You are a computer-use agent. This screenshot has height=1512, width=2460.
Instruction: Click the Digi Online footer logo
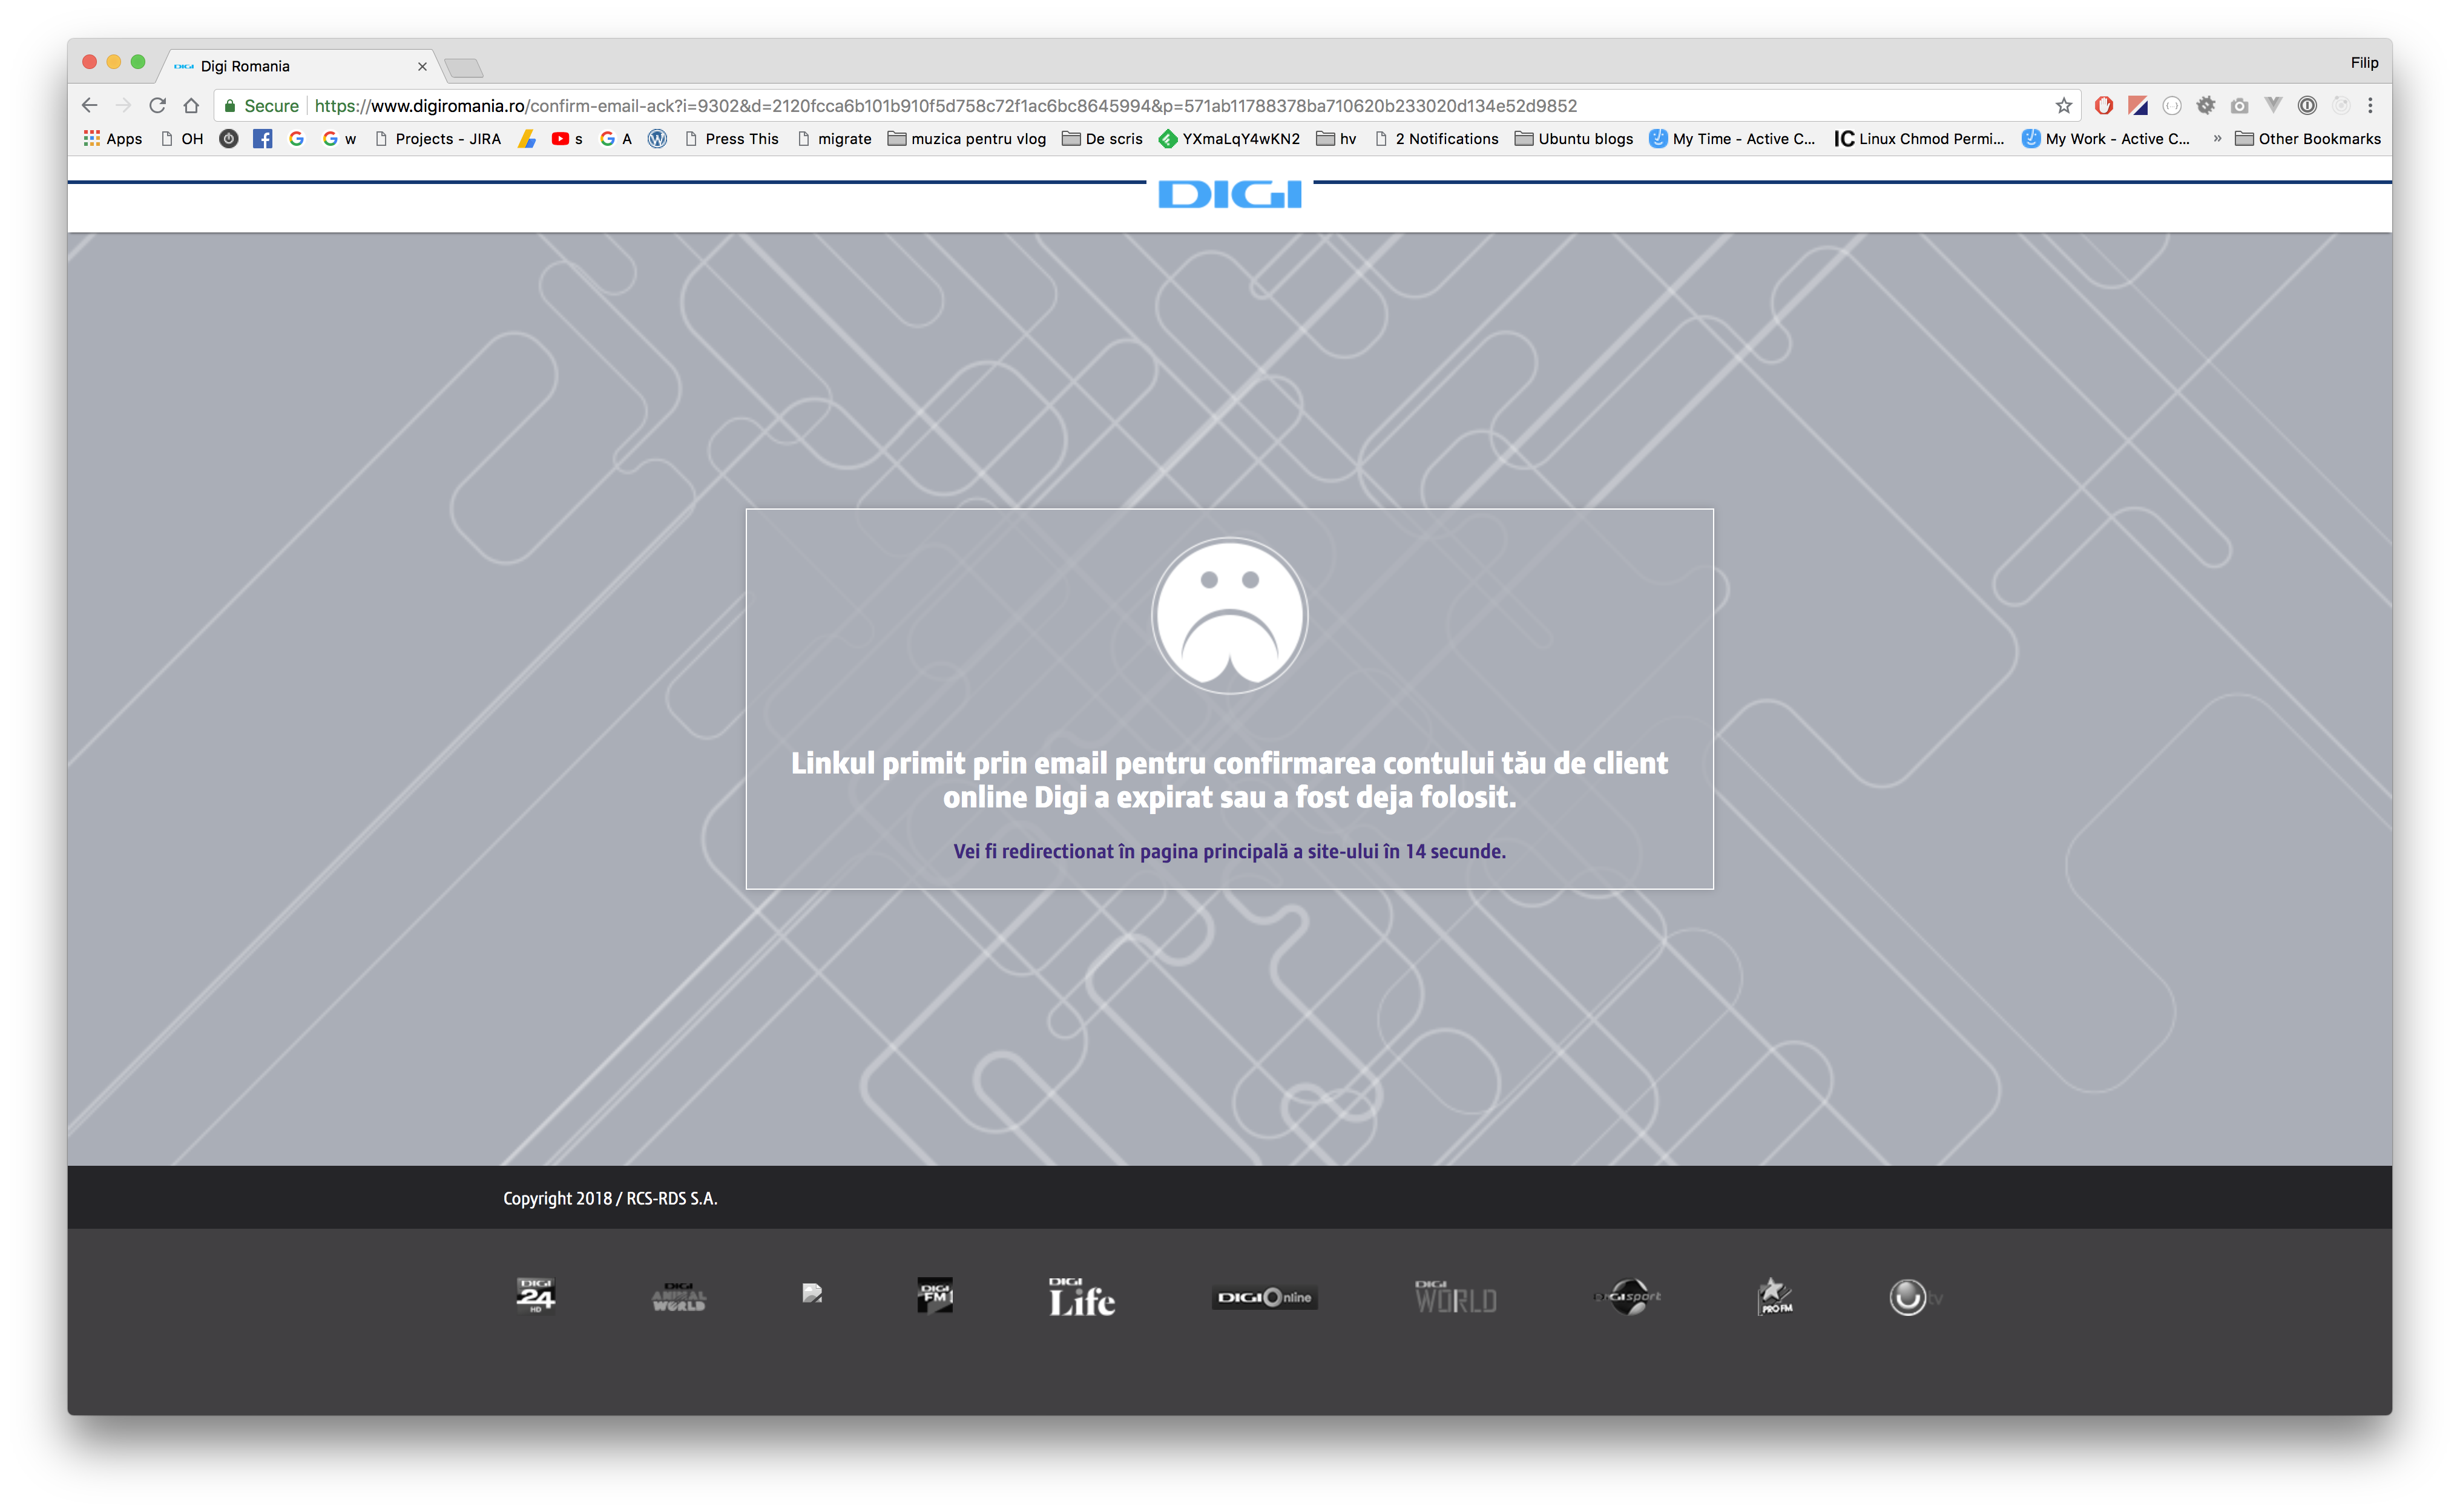[x=1264, y=1297]
